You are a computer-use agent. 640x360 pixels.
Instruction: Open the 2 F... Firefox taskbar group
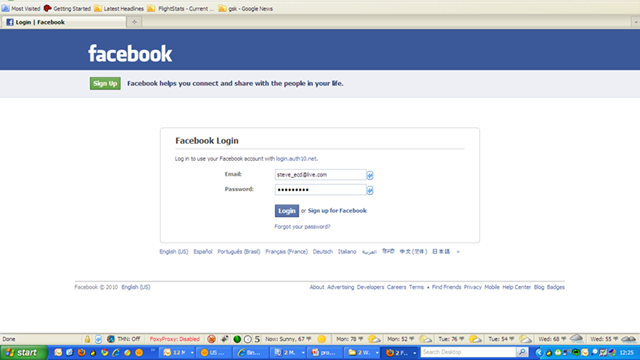point(400,352)
